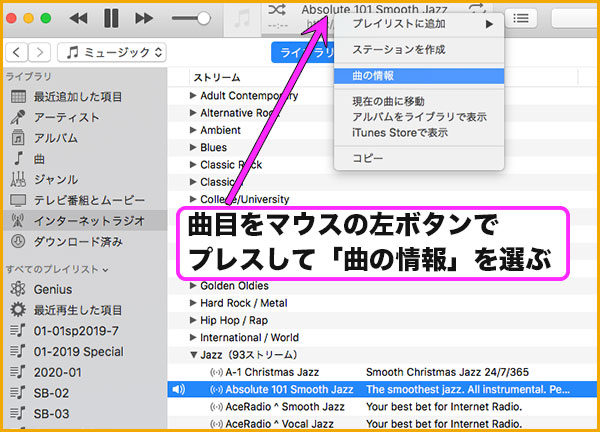Expand the Classic Rock category
Image resolution: width=600 pixels, height=432 pixels.
(x=193, y=165)
